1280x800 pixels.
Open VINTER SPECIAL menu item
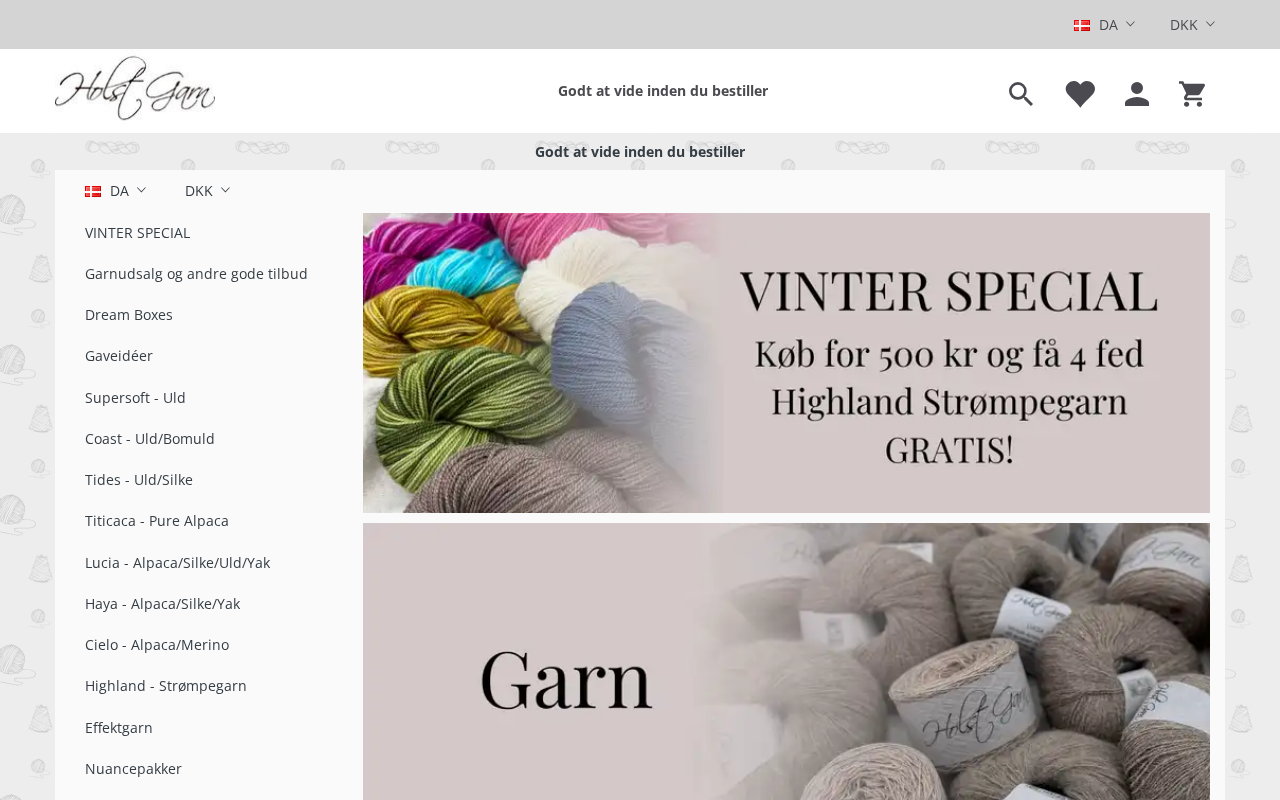click(137, 233)
